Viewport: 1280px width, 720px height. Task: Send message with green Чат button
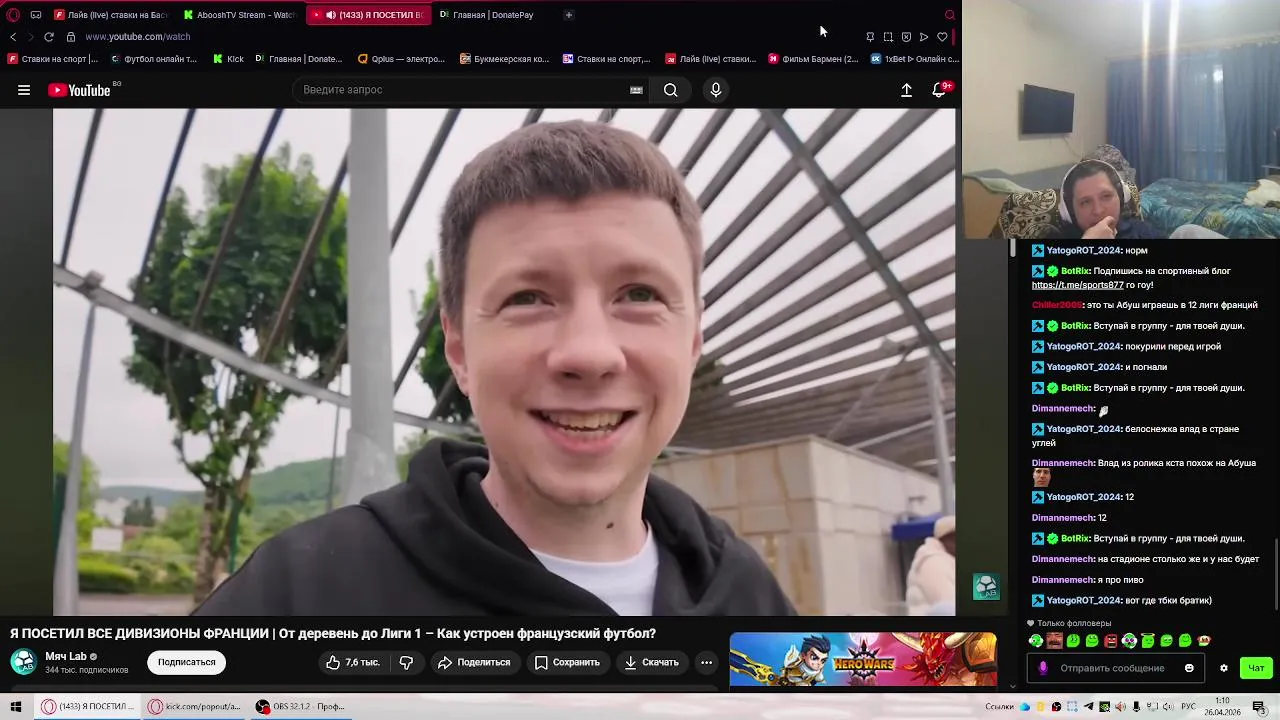click(1256, 668)
